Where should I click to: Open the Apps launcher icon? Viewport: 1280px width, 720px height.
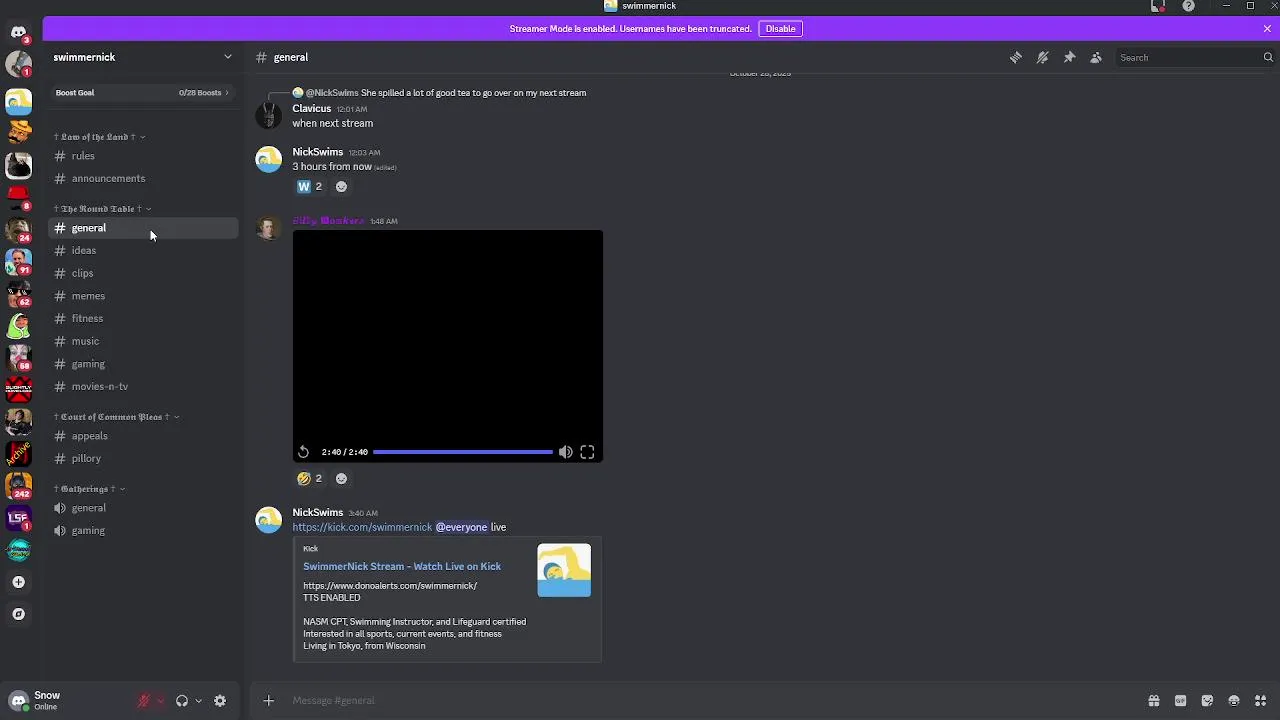point(1261,701)
